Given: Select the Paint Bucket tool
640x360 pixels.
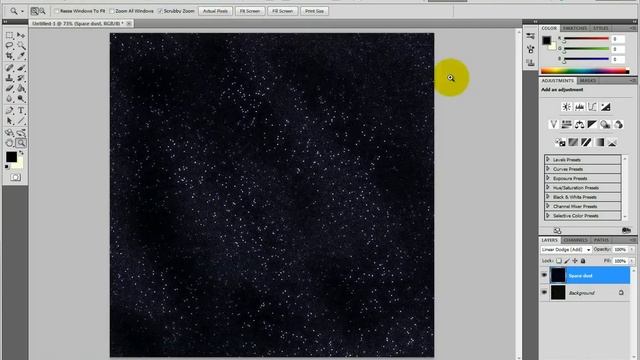Looking at the screenshot, I should [x=21, y=88].
